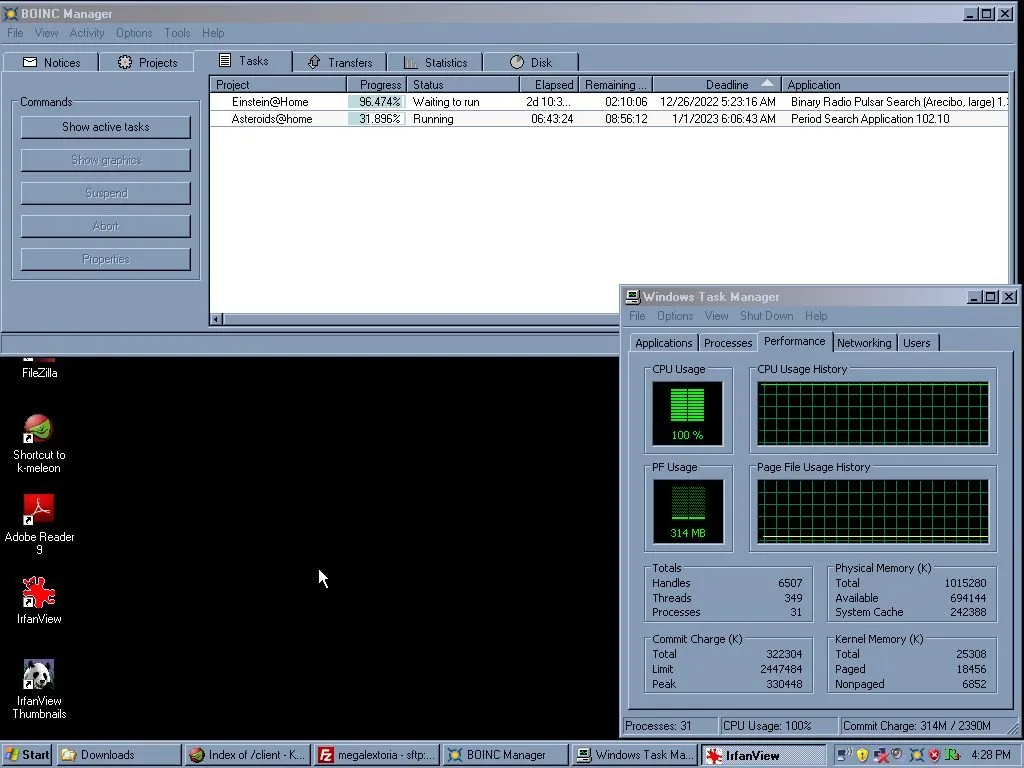Open the red shield security tray icon
This screenshot has width=1024, height=768.
point(934,755)
